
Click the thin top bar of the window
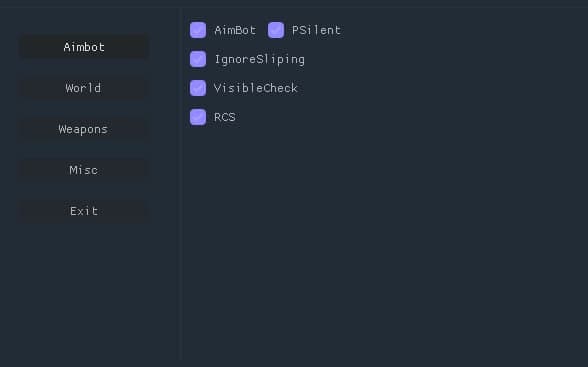tap(294, 3)
